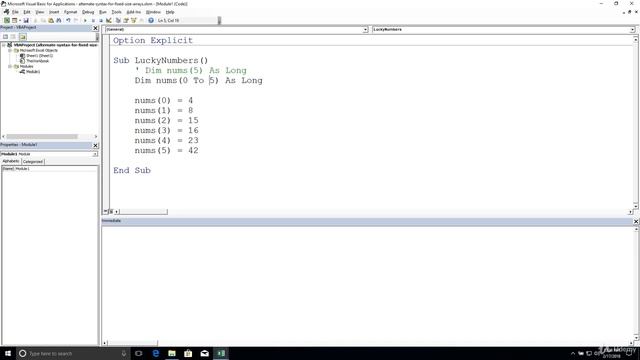Open the Tools menu

[116, 12]
